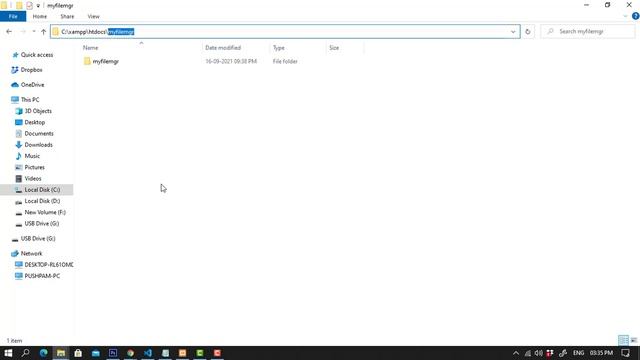Sort by the Type column header

279,48
